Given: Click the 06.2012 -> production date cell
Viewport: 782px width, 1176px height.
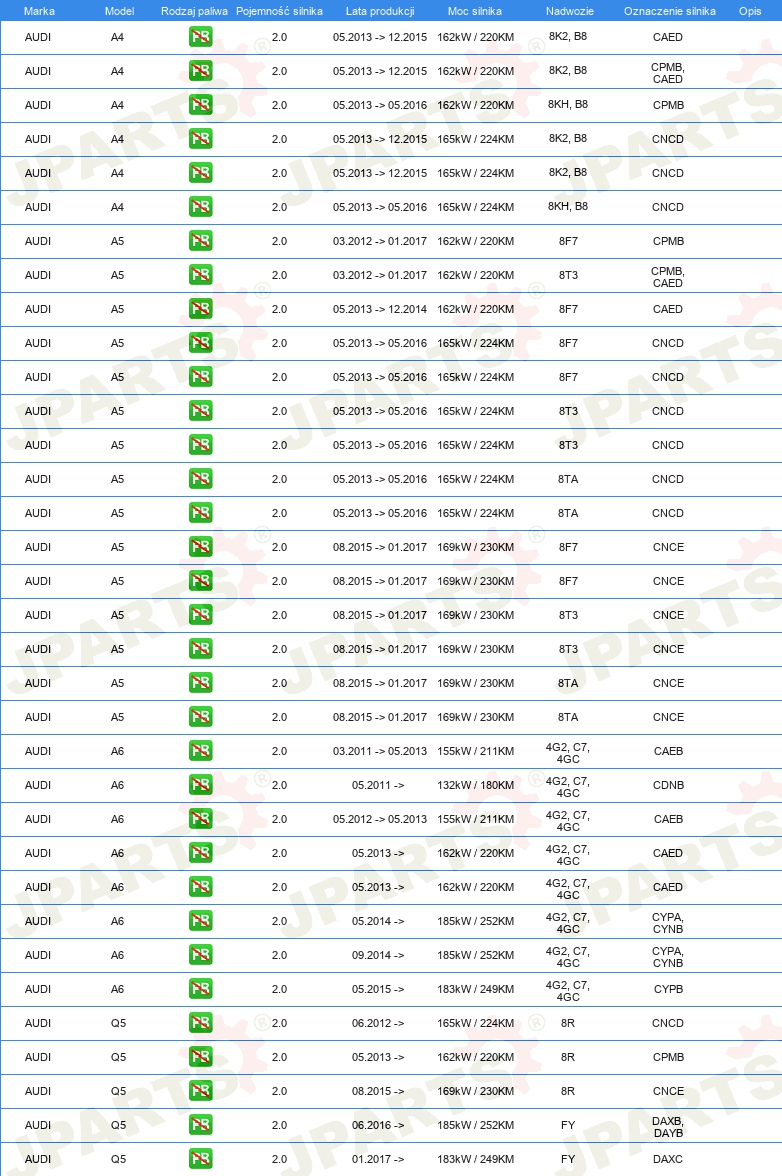Looking at the screenshot, I should [378, 1023].
